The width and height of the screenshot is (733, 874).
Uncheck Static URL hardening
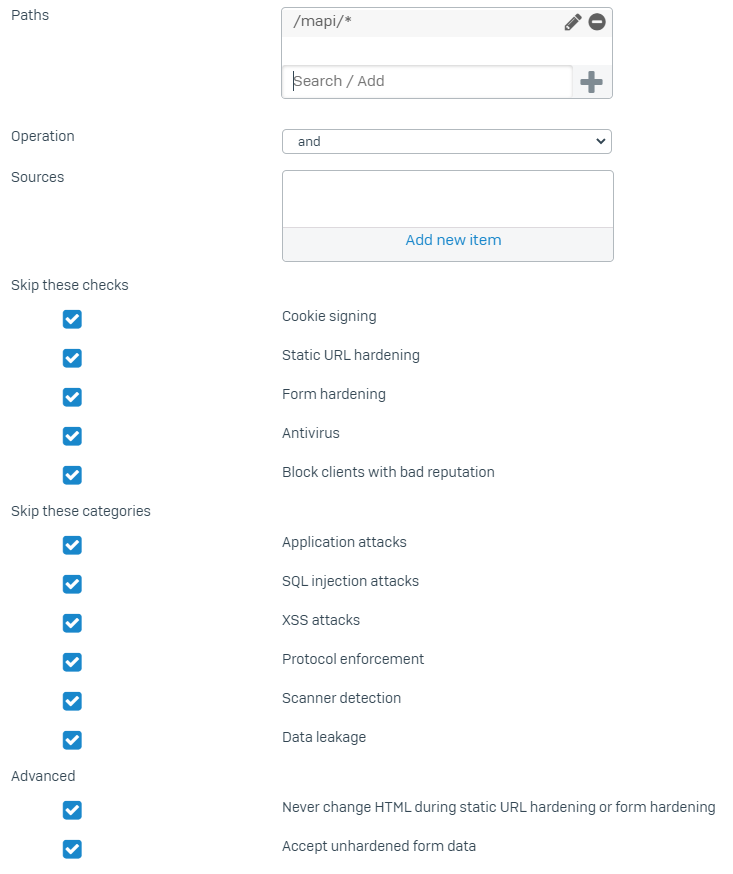[x=72, y=358]
